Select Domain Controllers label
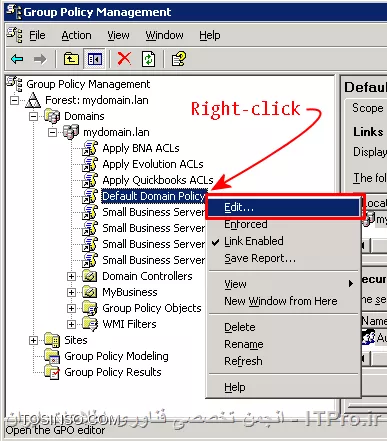 (x=147, y=276)
